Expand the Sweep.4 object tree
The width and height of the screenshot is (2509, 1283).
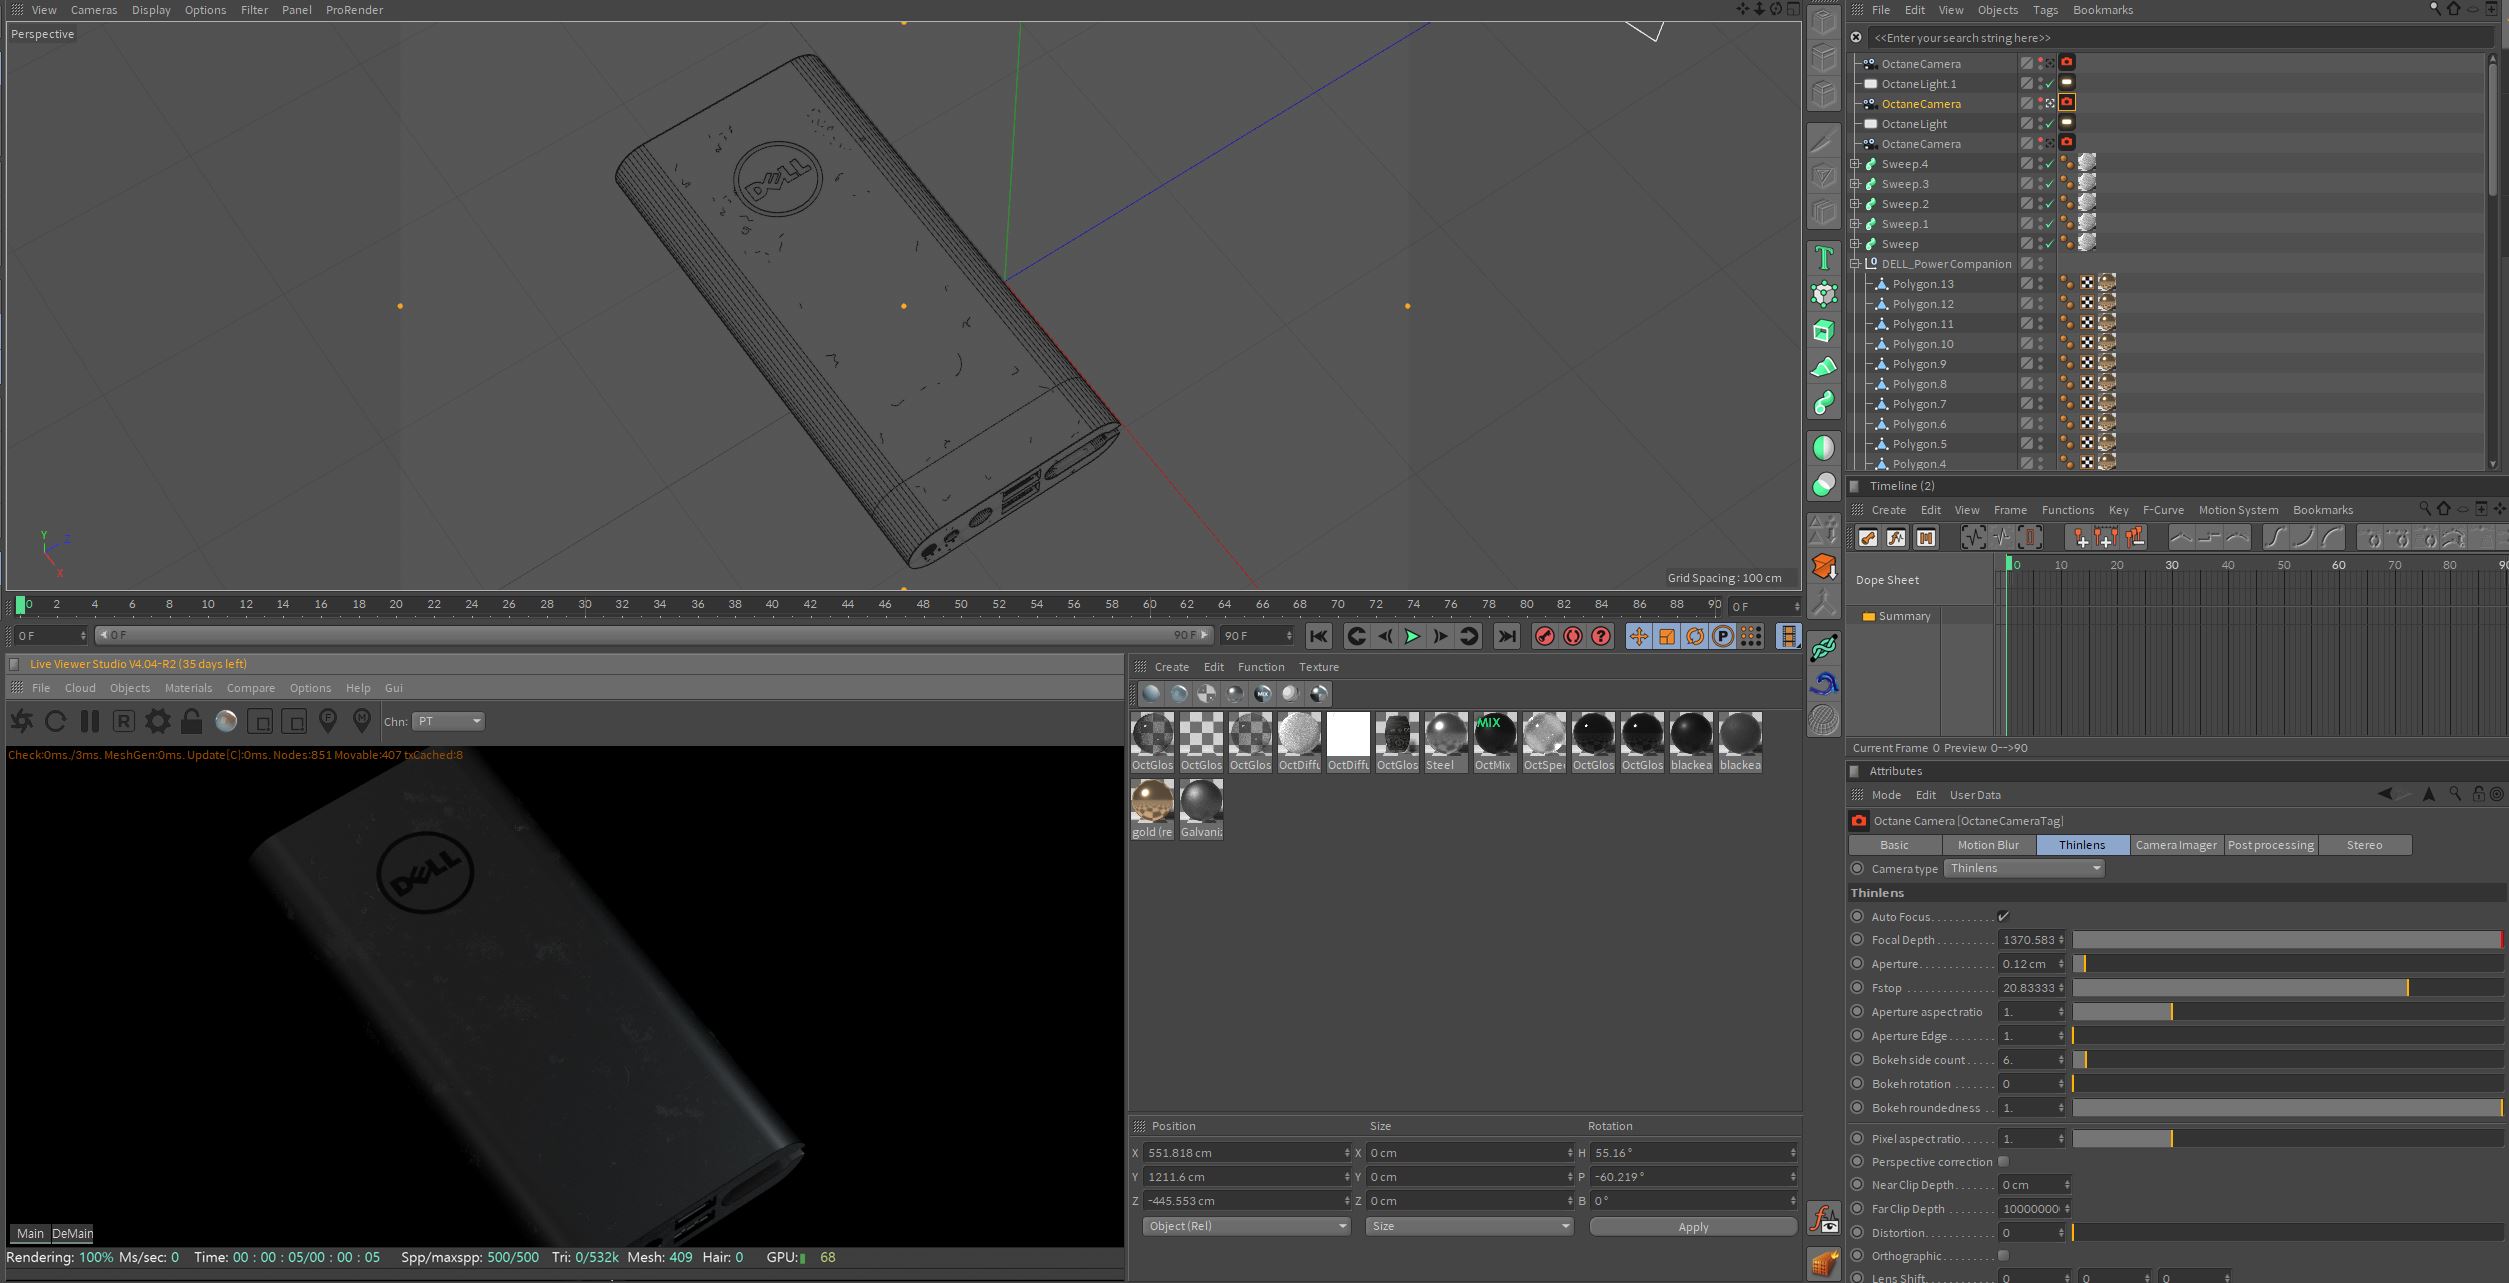tap(1855, 164)
